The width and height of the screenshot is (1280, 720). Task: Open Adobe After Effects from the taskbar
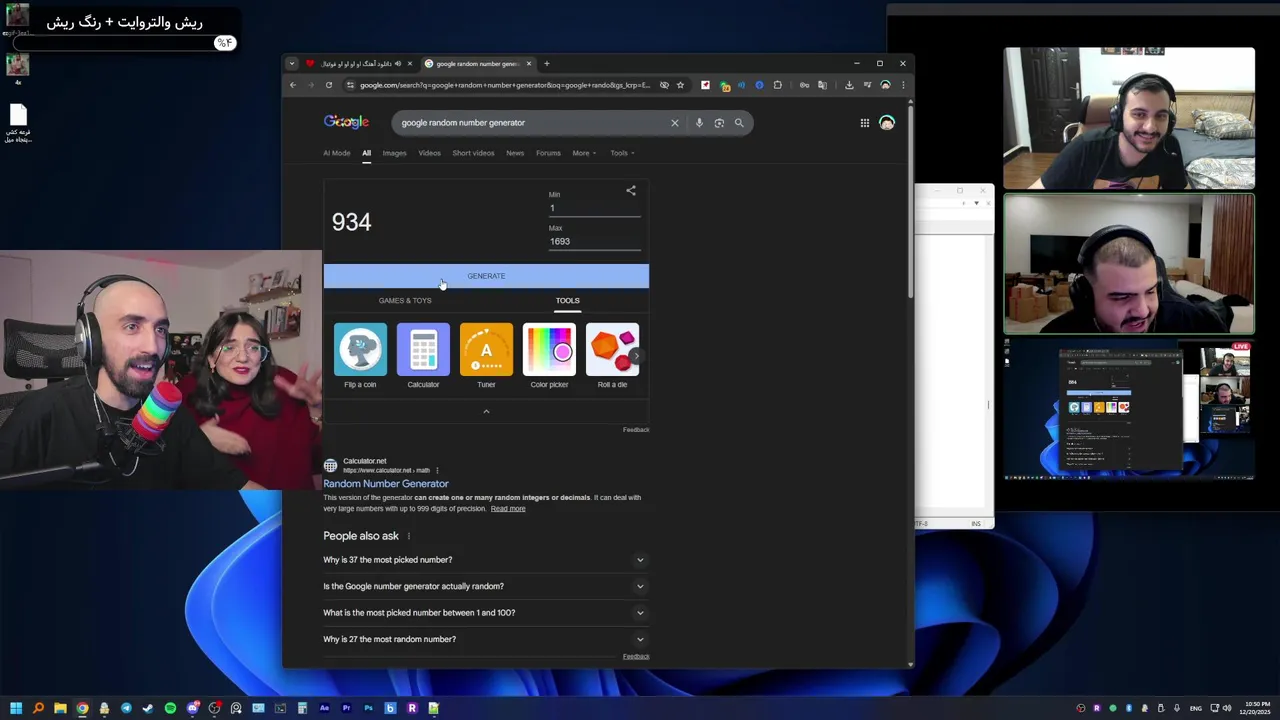(x=324, y=708)
